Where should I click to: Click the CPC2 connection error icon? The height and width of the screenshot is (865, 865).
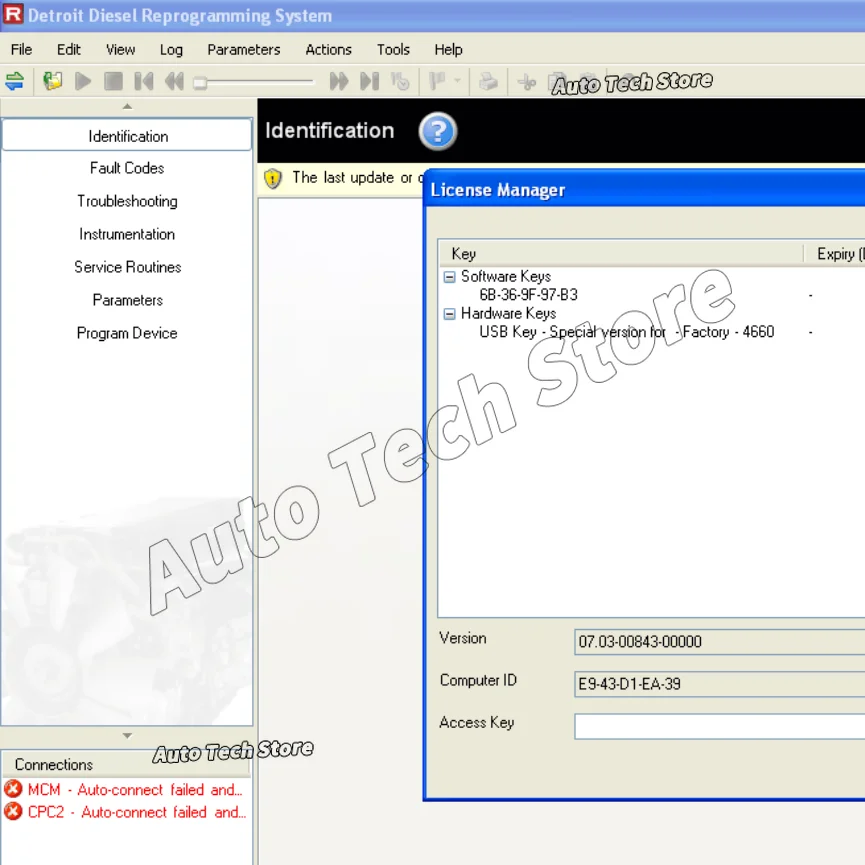click(13, 811)
